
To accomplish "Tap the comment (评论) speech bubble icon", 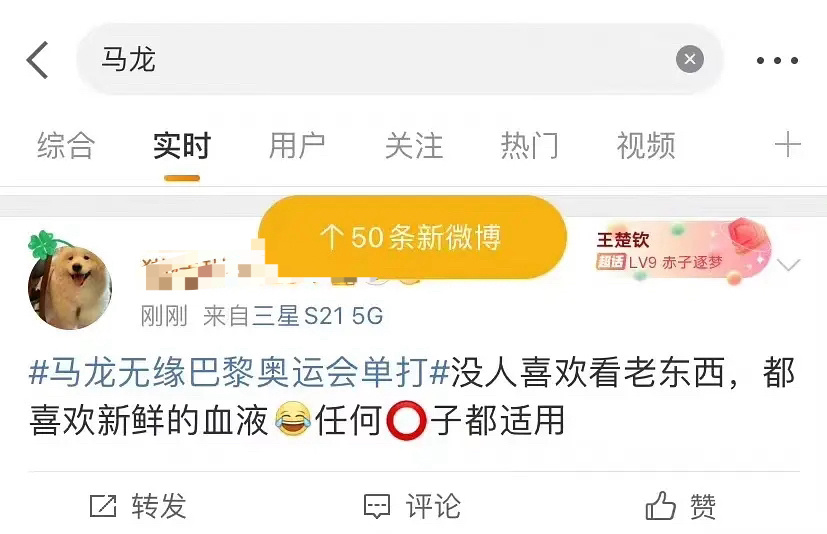I will pos(377,507).
